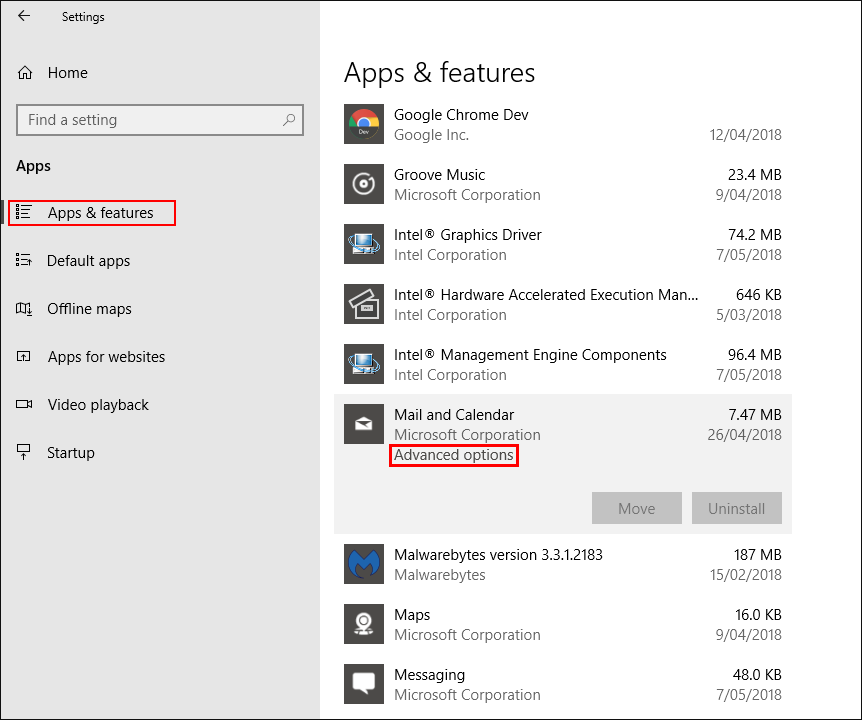862x720 pixels.
Task: Click the Offline maps icon
Action: tap(24, 308)
